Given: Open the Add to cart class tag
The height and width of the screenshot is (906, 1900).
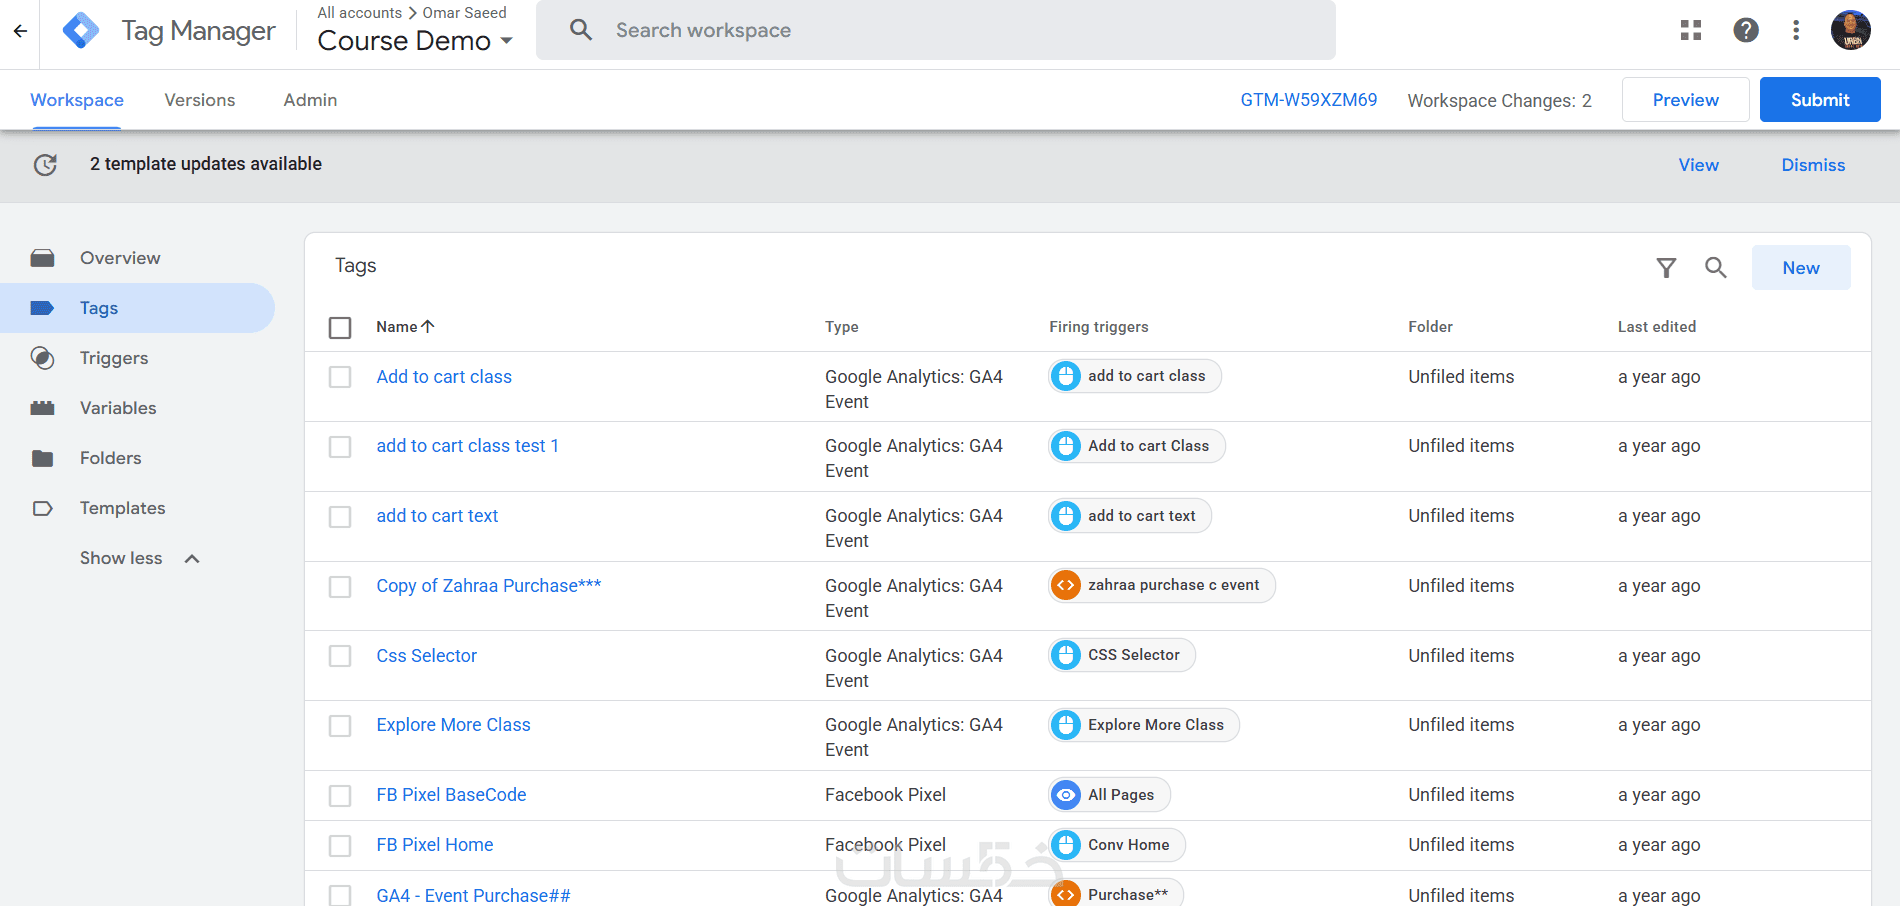Looking at the screenshot, I should [x=444, y=377].
